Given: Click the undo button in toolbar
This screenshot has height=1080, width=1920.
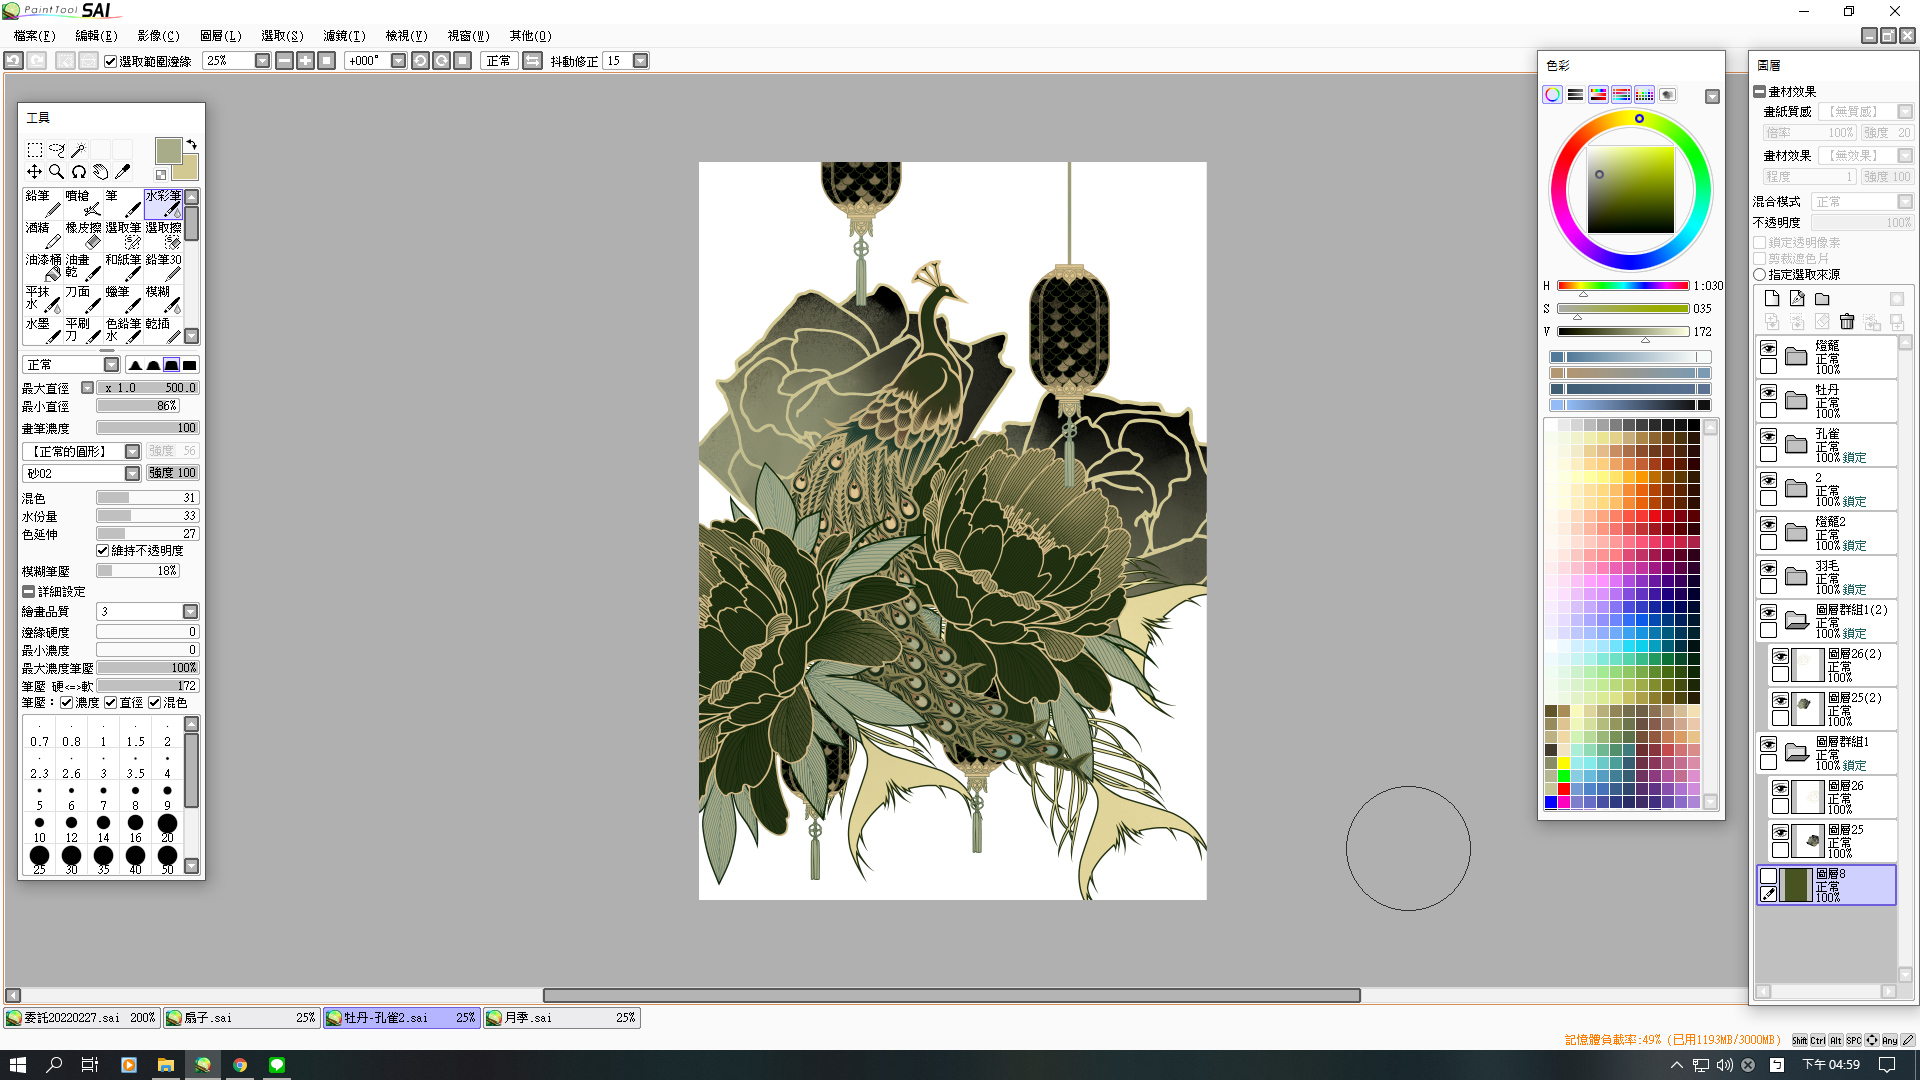Looking at the screenshot, I should click(x=13, y=61).
